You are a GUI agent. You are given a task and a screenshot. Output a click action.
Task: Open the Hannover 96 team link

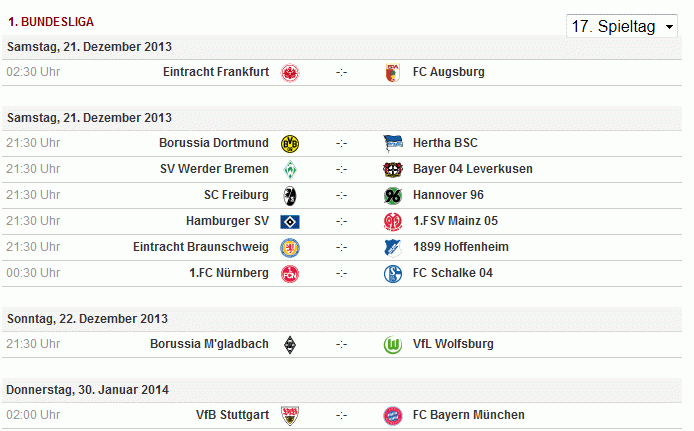[x=448, y=195]
